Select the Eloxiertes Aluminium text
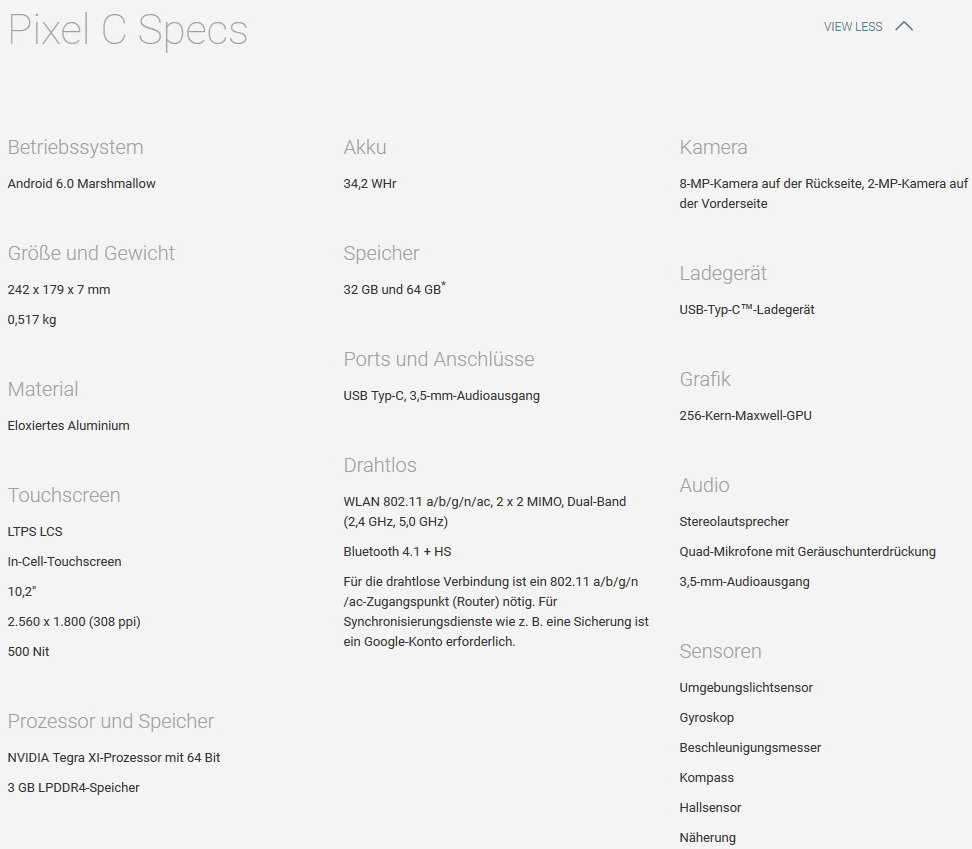Screen dimensions: 972x849 click(x=68, y=426)
